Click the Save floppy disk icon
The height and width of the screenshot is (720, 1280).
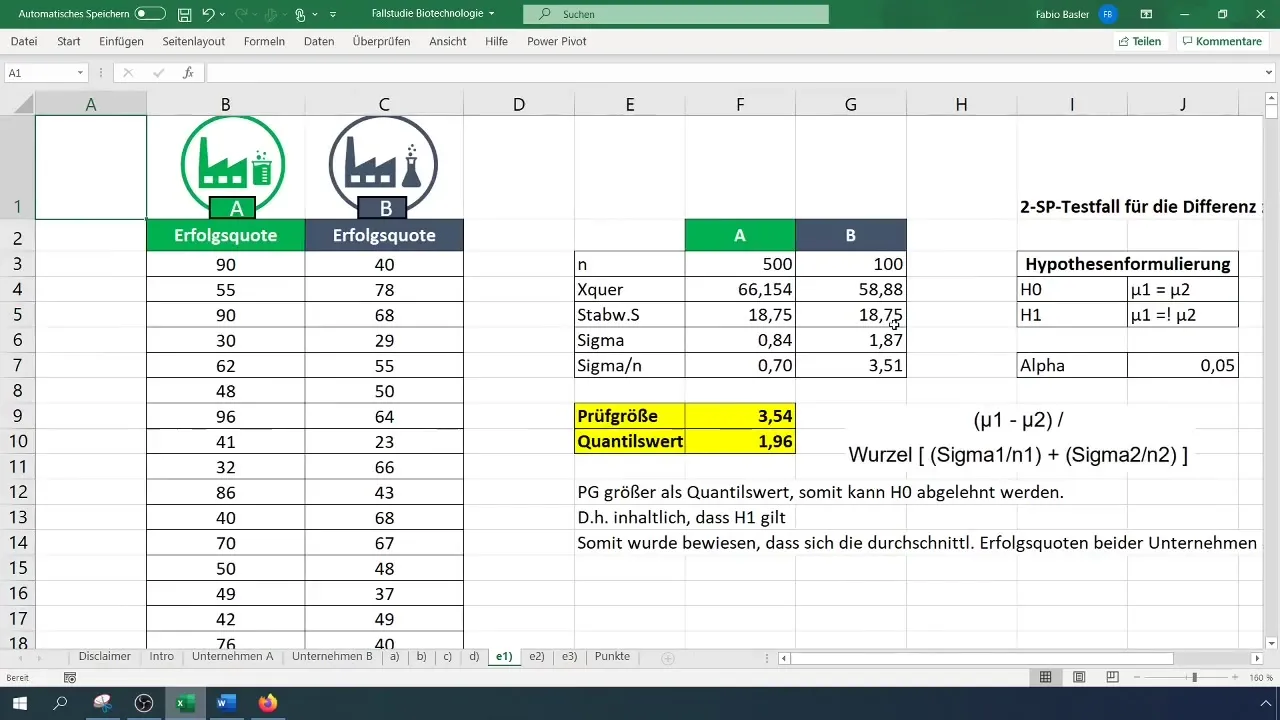184,14
